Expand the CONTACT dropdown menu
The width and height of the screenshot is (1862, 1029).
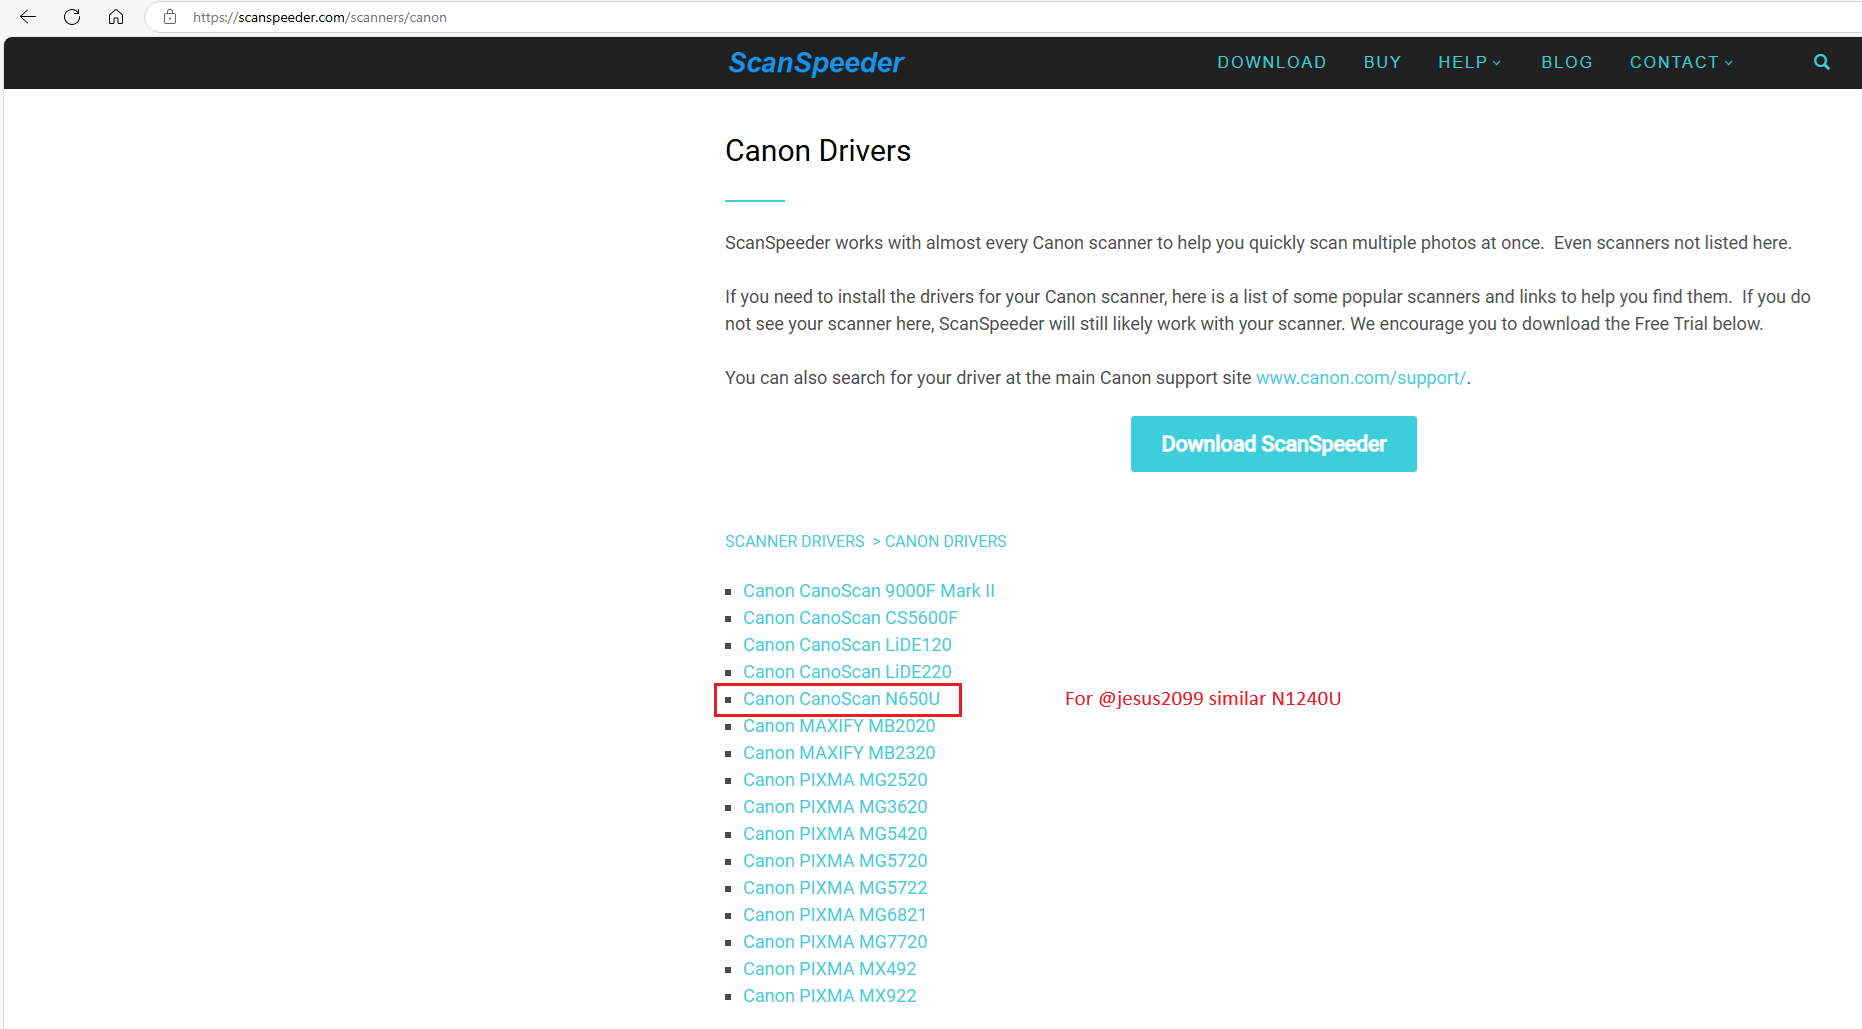pyautogui.click(x=1681, y=62)
